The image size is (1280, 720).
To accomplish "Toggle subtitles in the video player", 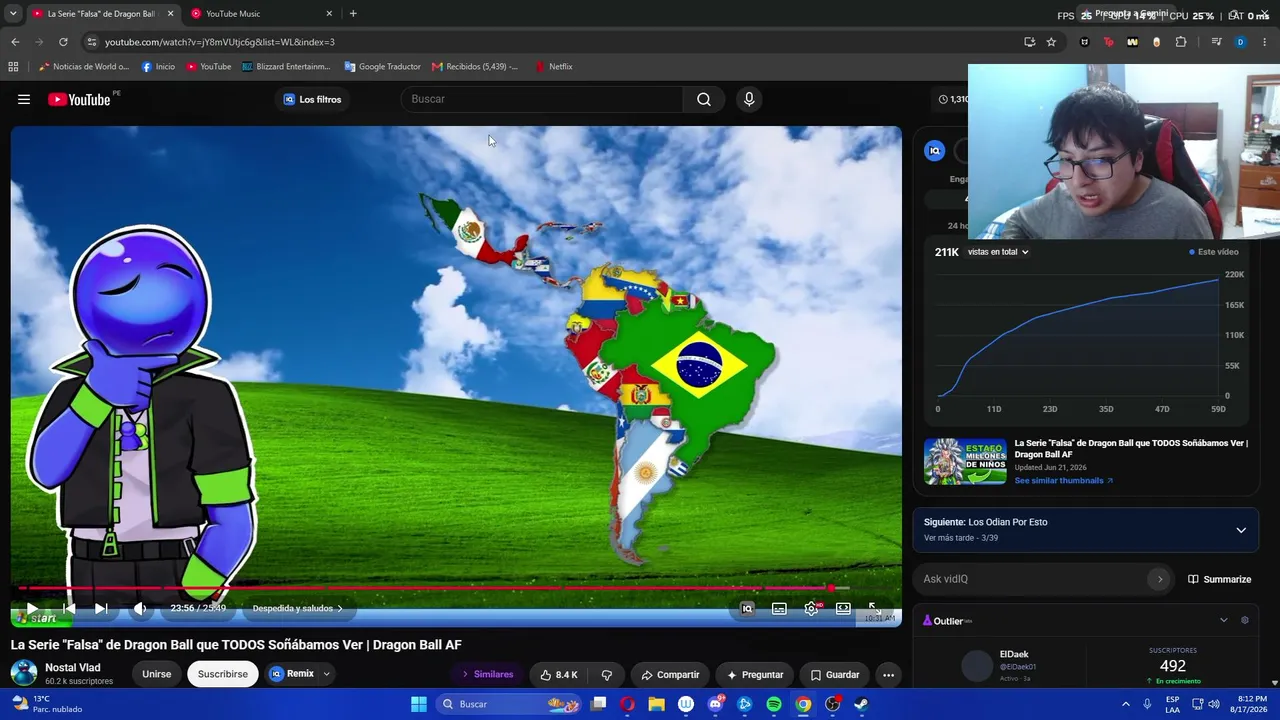I will 779,608.
